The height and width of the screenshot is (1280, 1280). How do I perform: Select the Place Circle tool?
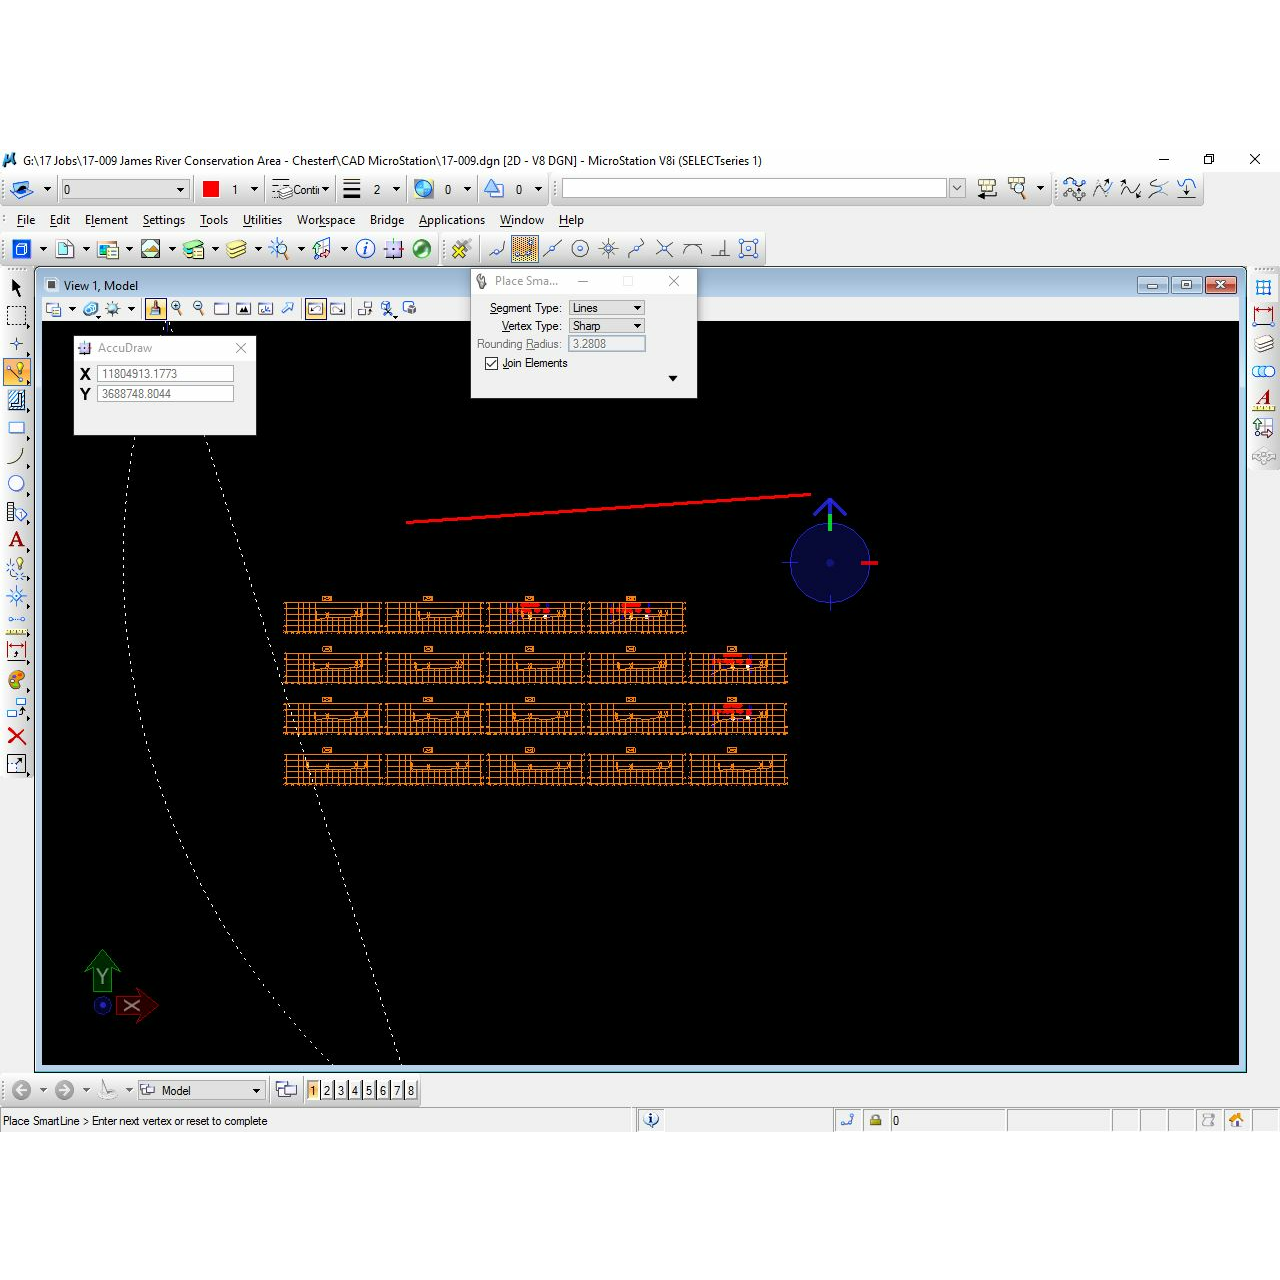pos(16,484)
